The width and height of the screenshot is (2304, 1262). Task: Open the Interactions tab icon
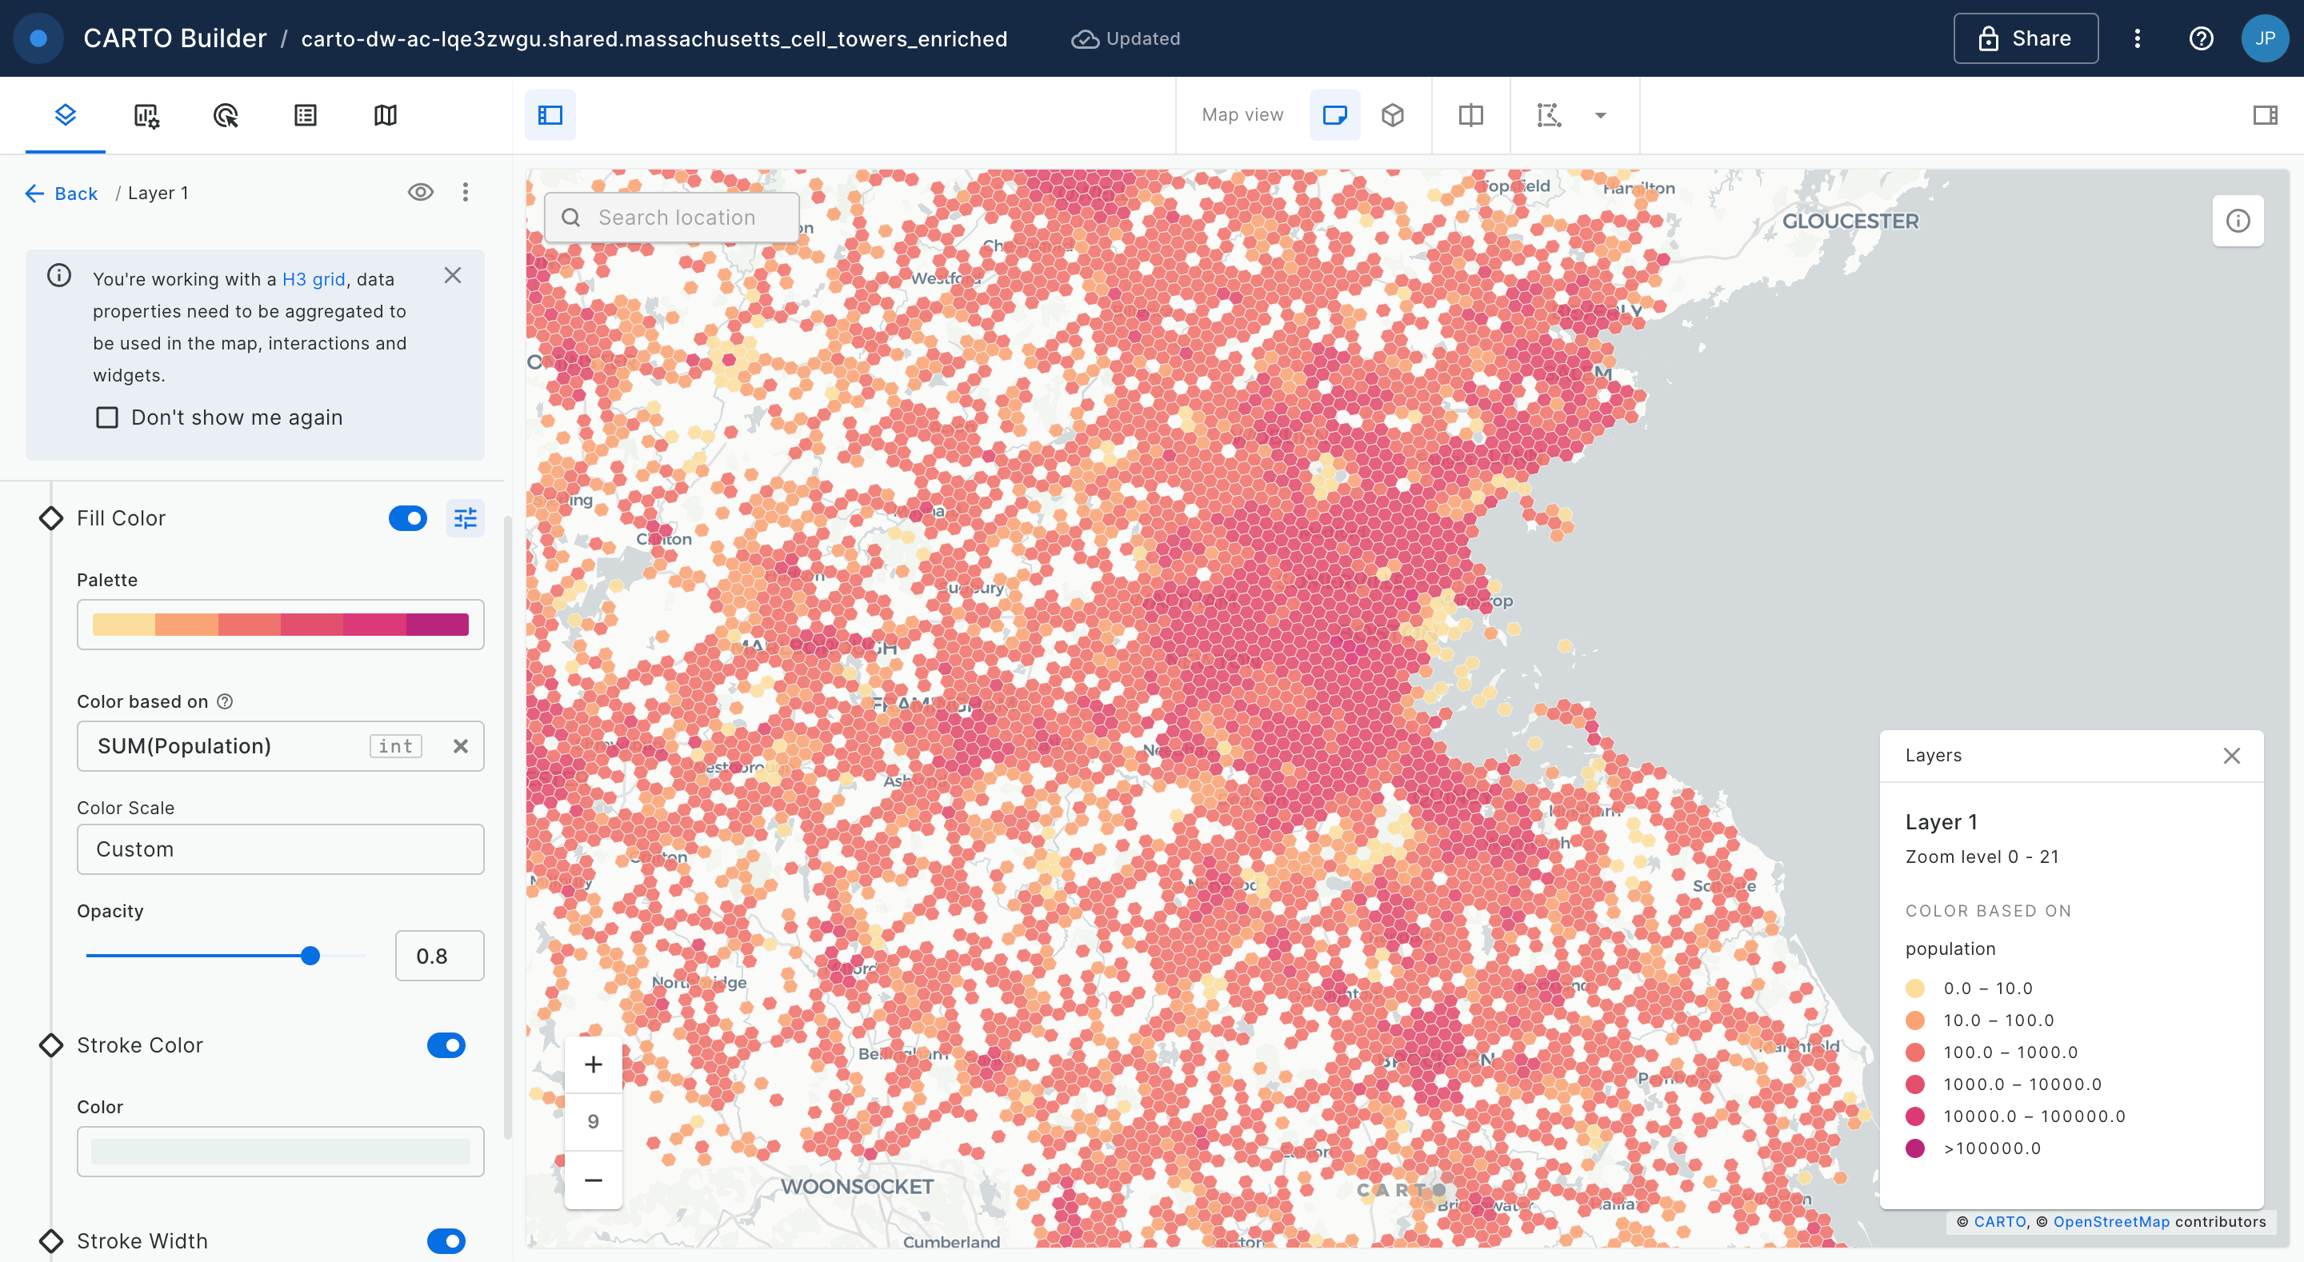point(226,115)
